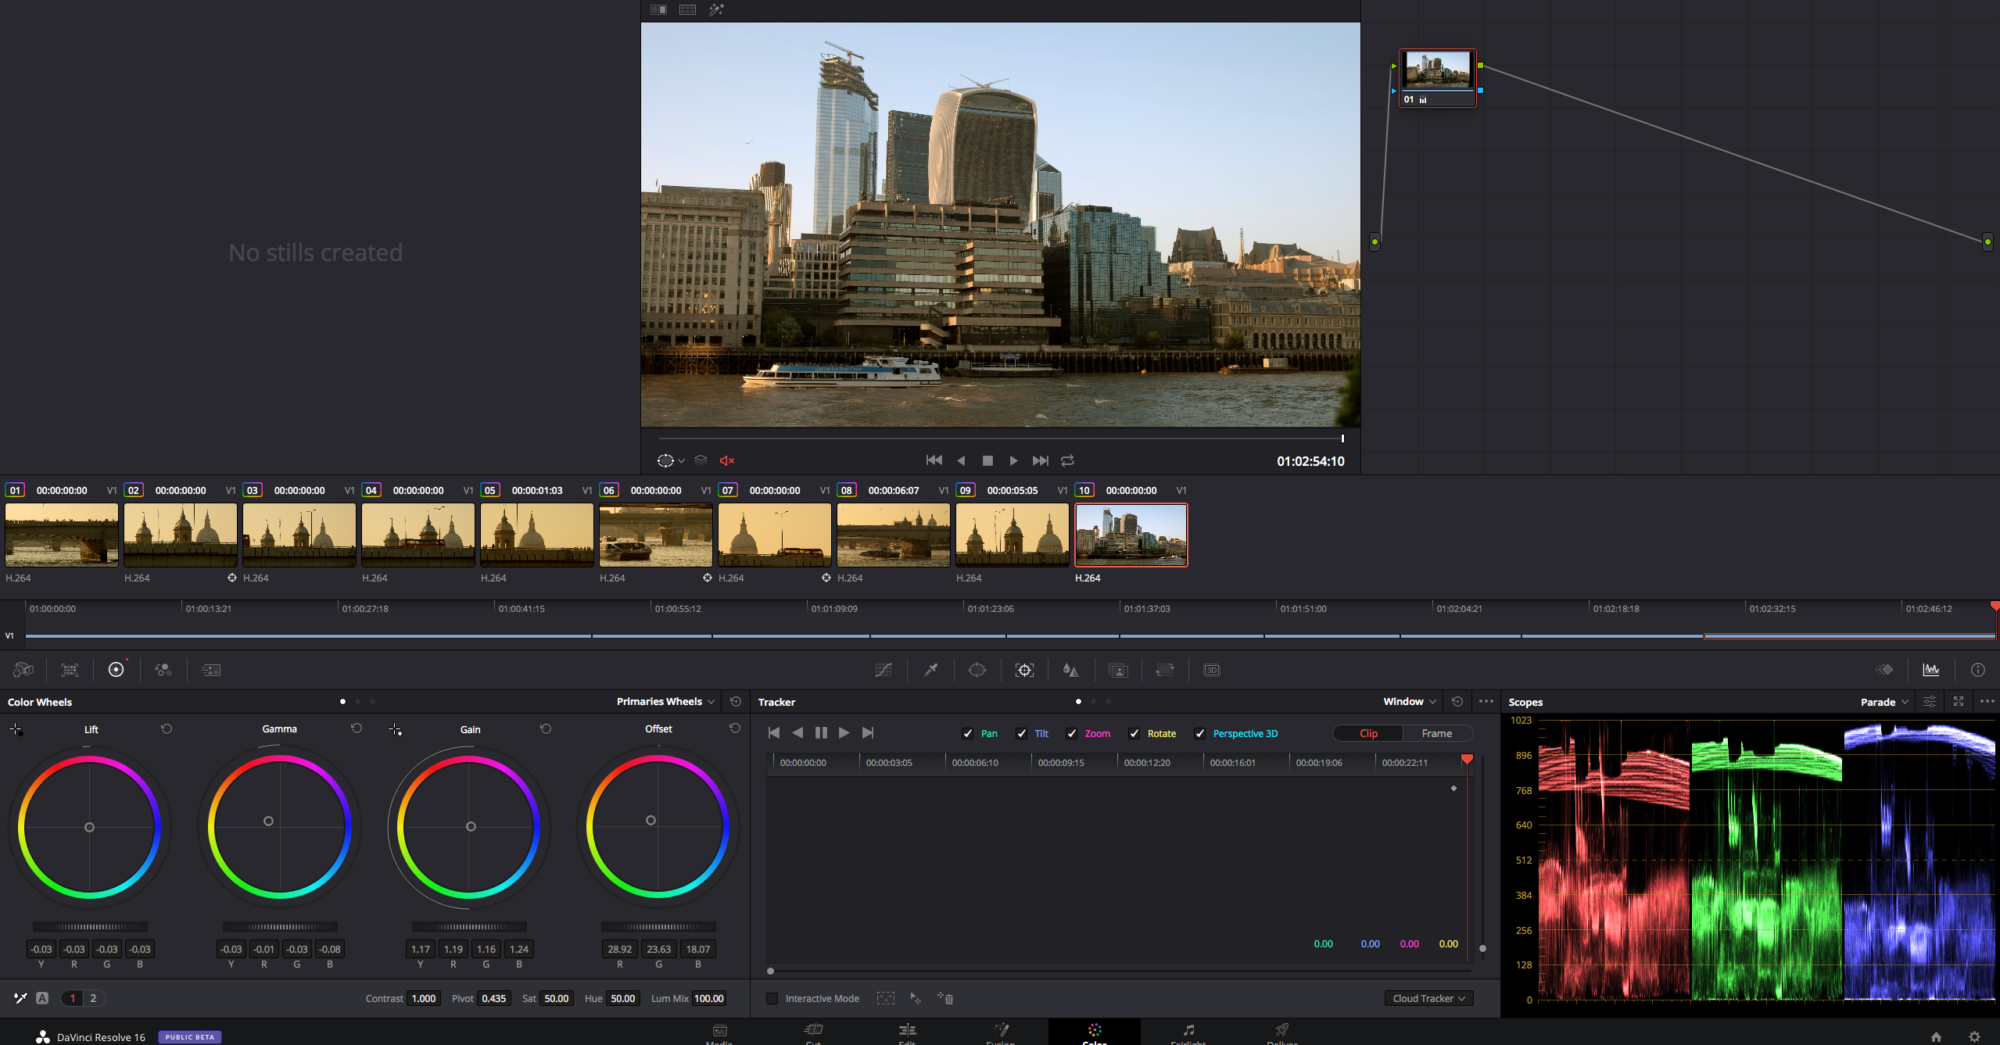Select the Color Wheels palette icon
The image size is (2000, 1045).
pos(116,670)
